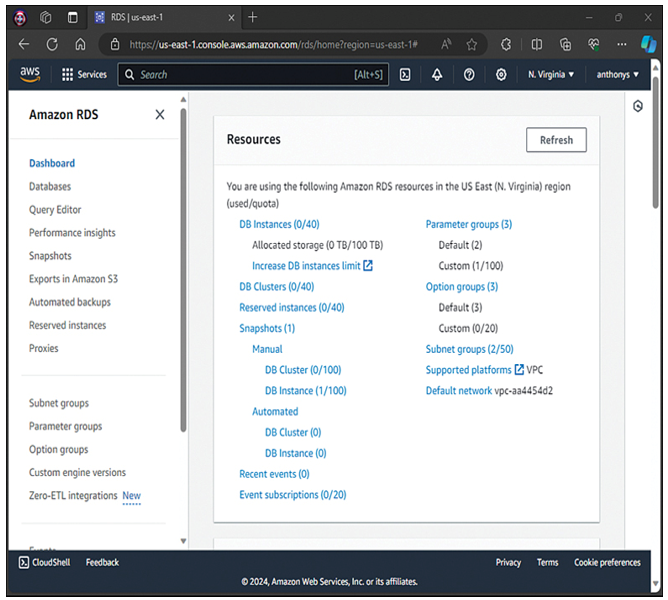Open CloudShell from the top navigation bar
The image size is (668, 600).
point(405,75)
